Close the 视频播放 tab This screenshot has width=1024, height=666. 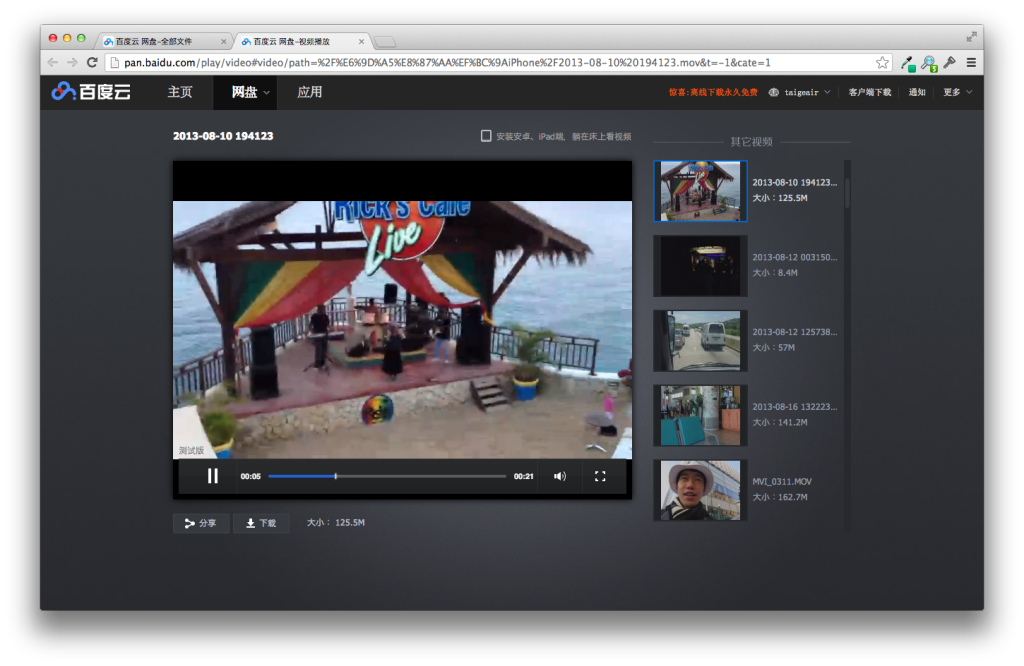[361, 41]
